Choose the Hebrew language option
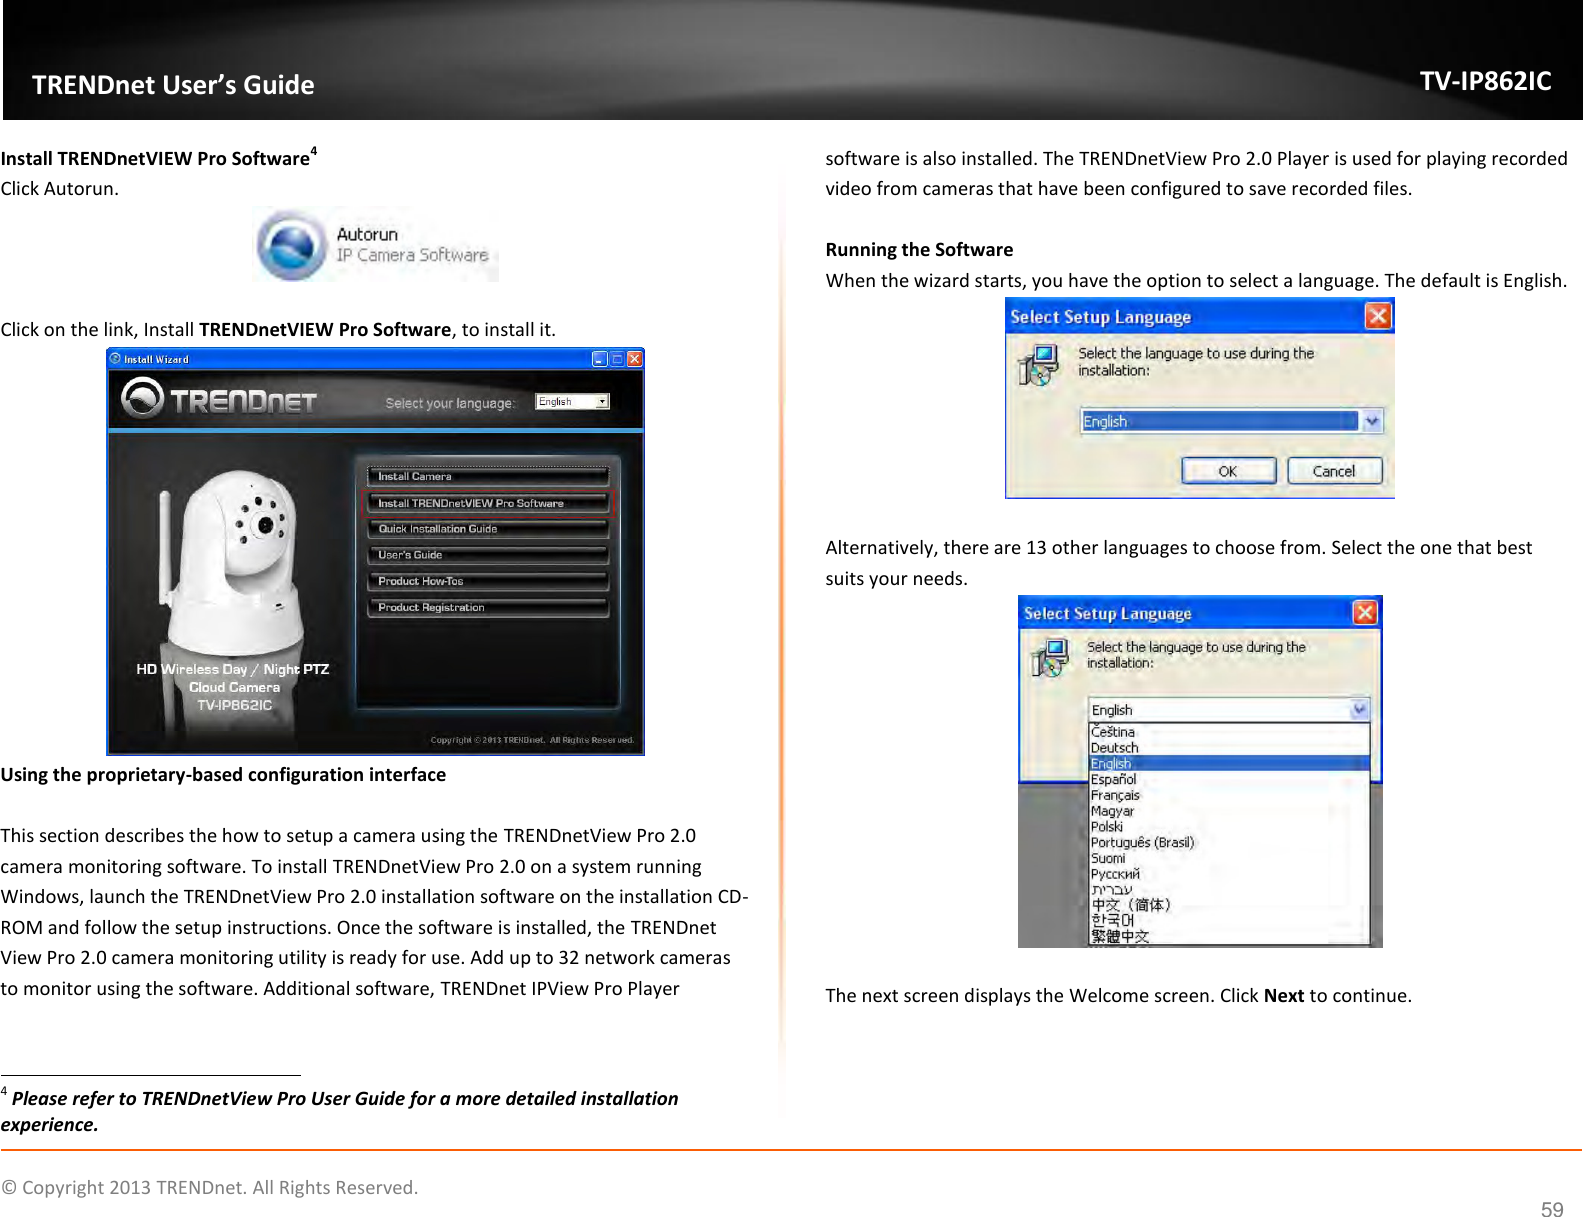 coord(1229,890)
